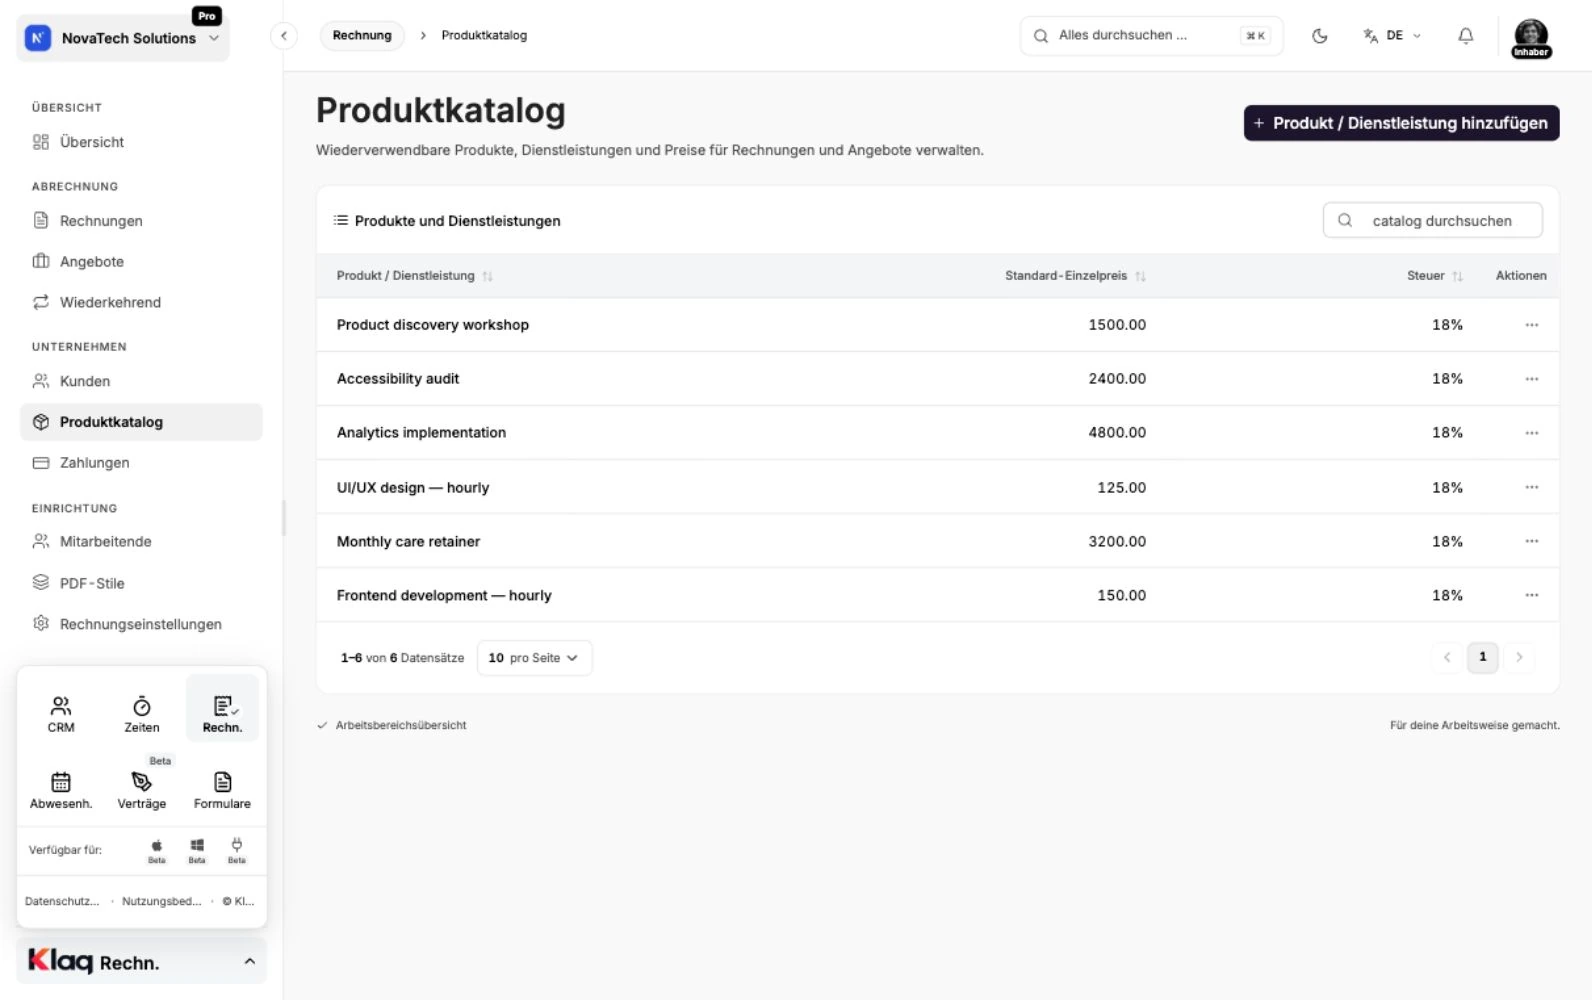
Task: Focus the catalog durchsuchen search field
Action: pyautogui.click(x=1432, y=220)
